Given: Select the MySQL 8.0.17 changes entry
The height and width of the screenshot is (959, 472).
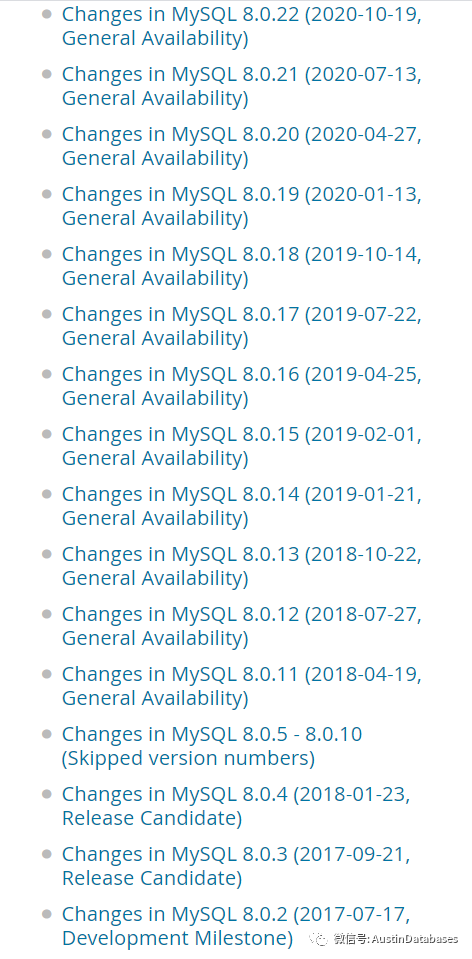Looking at the screenshot, I should point(242,326).
